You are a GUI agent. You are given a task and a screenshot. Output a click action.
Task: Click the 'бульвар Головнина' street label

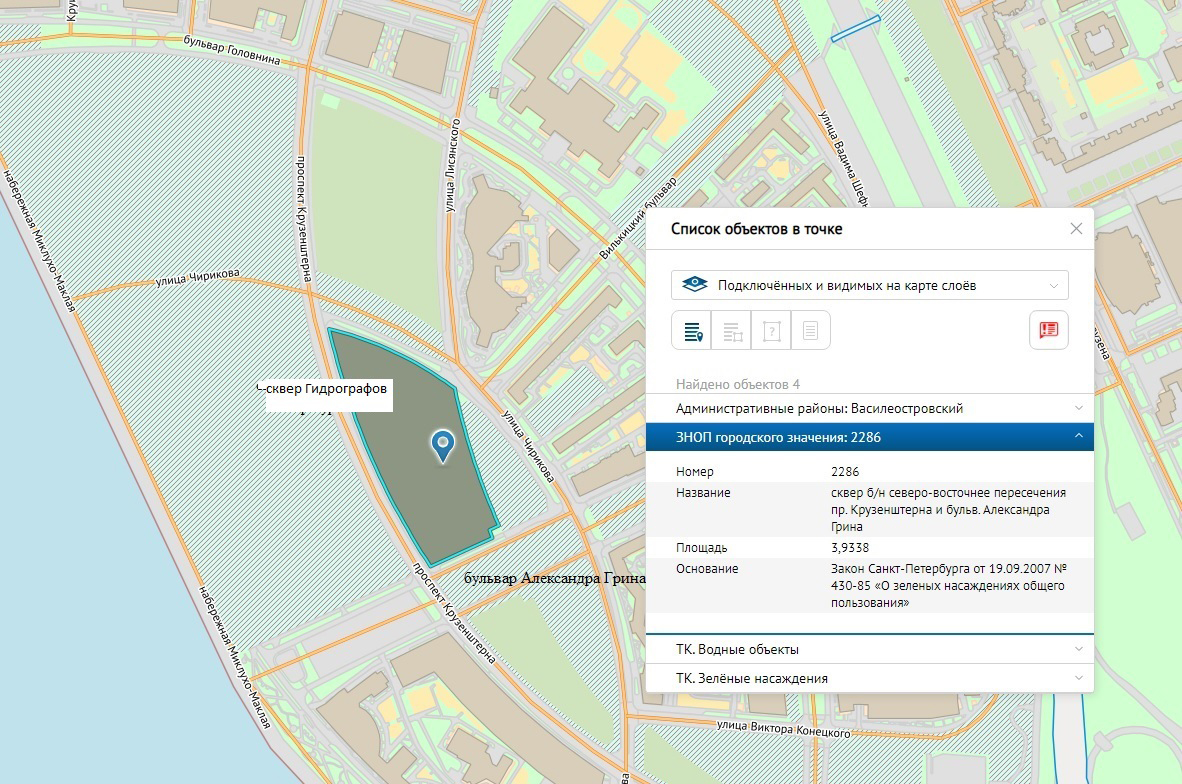231,50
